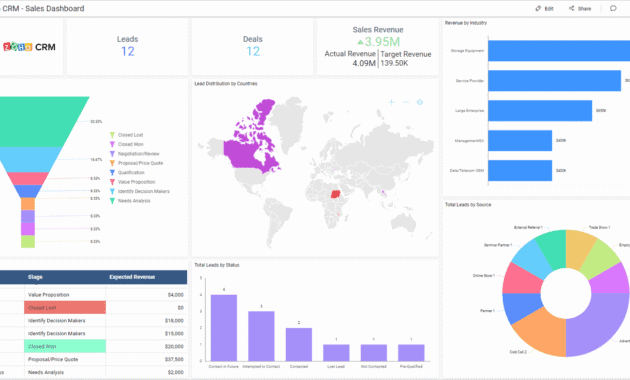This screenshot has height=380, width=630.
Task: Toggle Closed Lost funnel legend icon
Action: [x=112, y=135]
